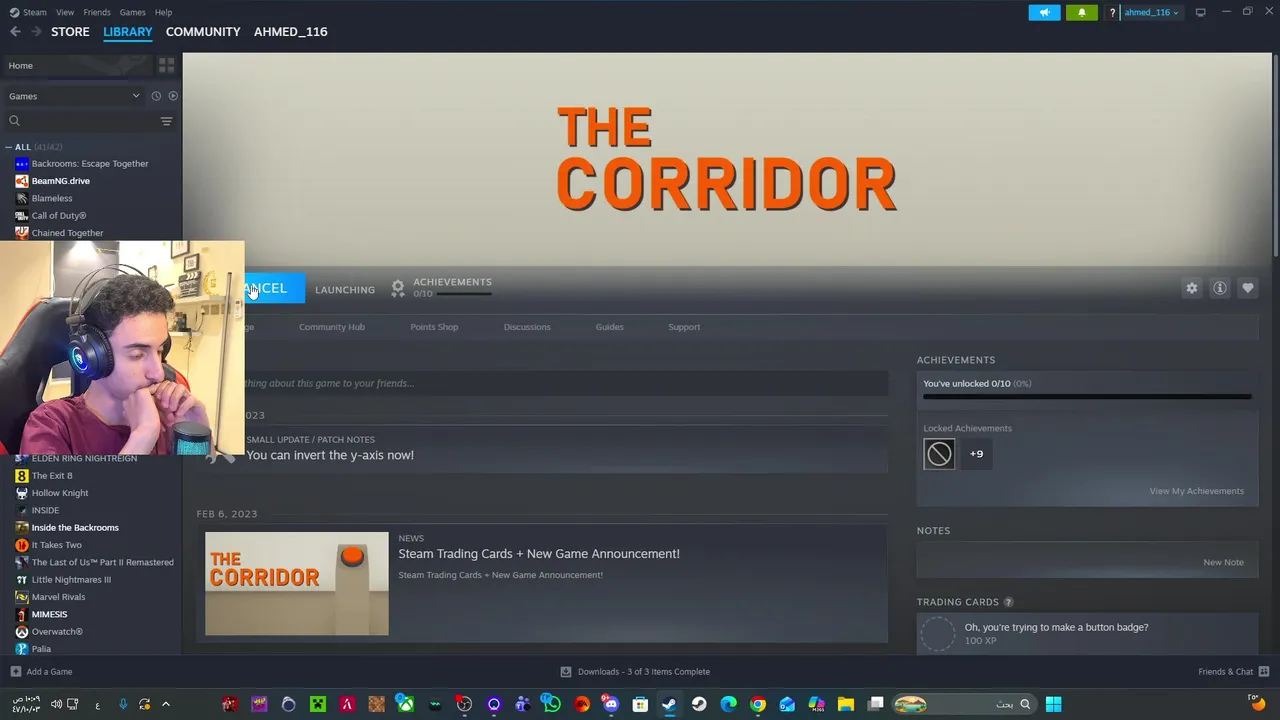
Task: Open 'You can invert the y-axis now!' post
Action: (330, 455)
